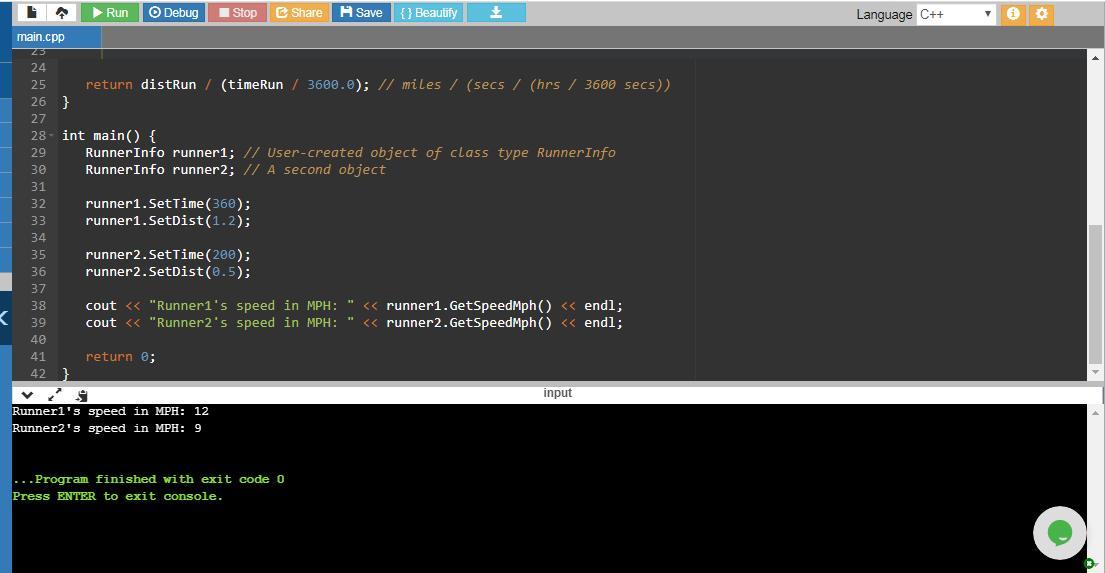
Task: Click "...Program finished with exit code 0" text
Action: [x=149, y=479]
